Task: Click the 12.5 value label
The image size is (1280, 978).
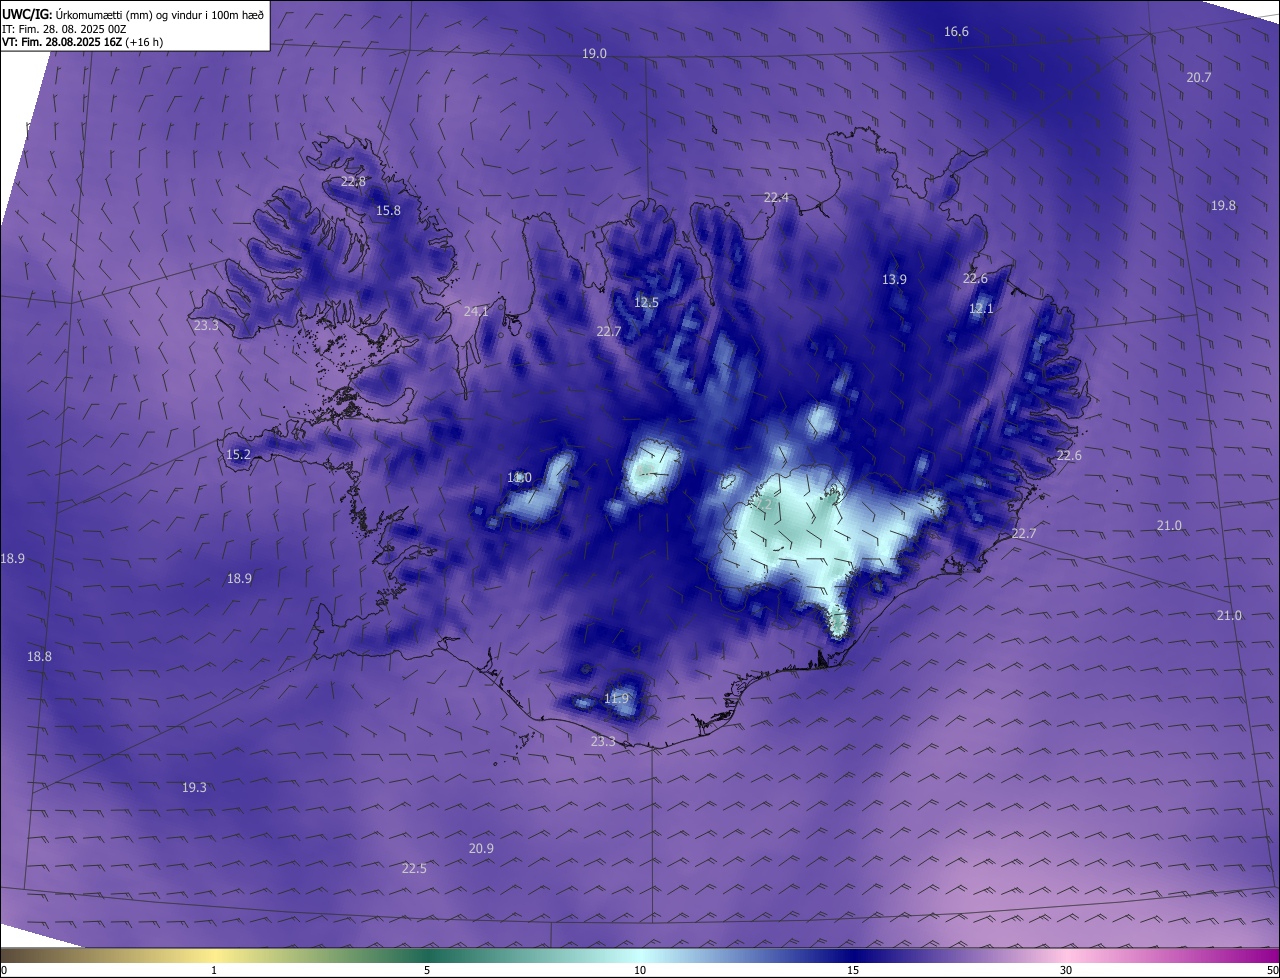Action: [x=646, y=303]
